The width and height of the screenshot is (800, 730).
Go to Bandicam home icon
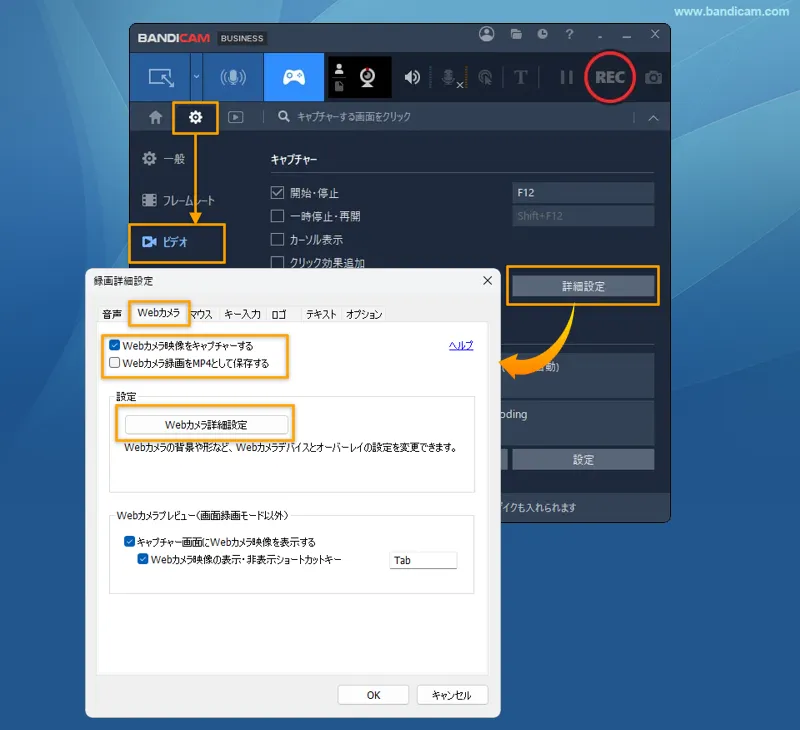point(156,117)
